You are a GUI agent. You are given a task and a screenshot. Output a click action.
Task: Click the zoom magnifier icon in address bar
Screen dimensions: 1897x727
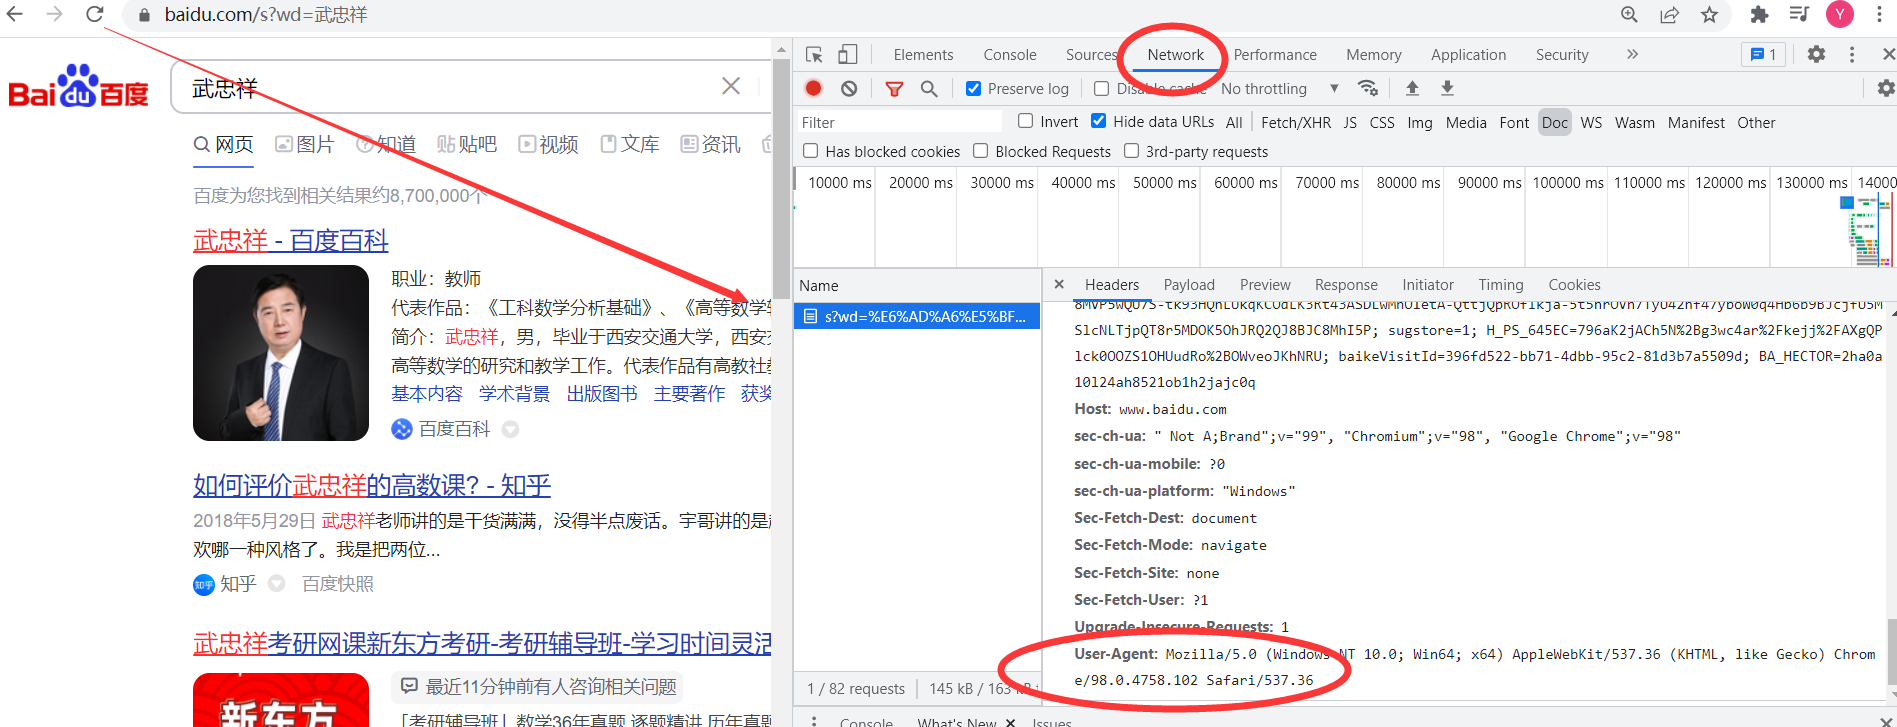[x=1629, y=14]
